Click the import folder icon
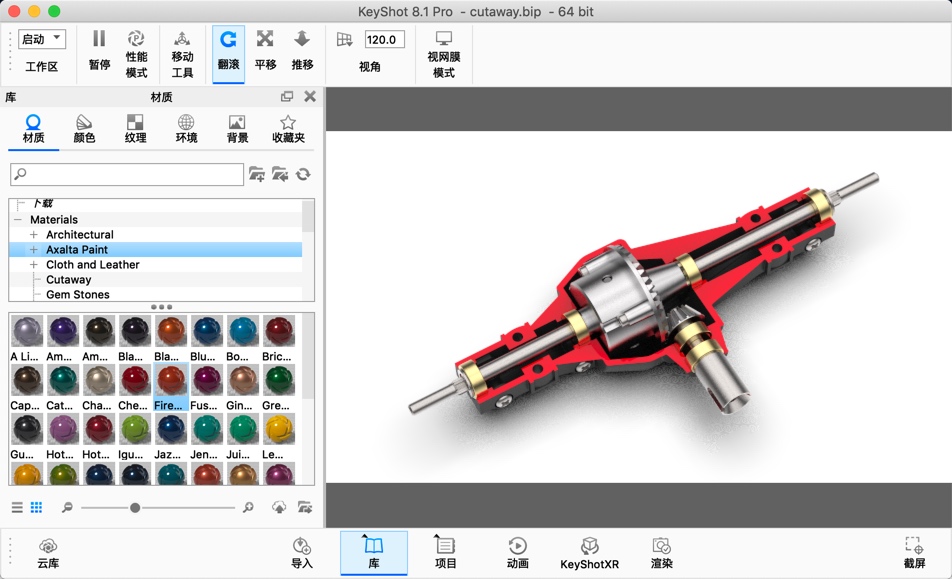This screenshot has width=952, height=579. point(280,175)
